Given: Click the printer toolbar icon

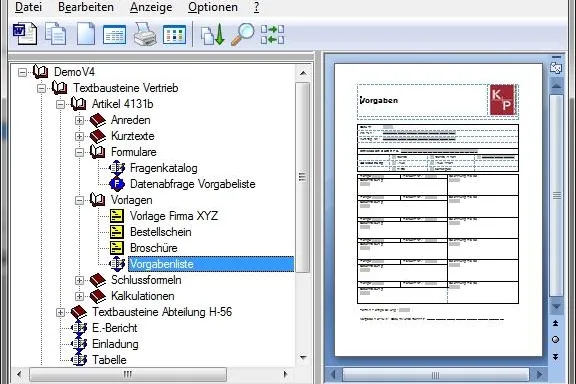Looking at the screenshot, I should click(x=144, y=34).
